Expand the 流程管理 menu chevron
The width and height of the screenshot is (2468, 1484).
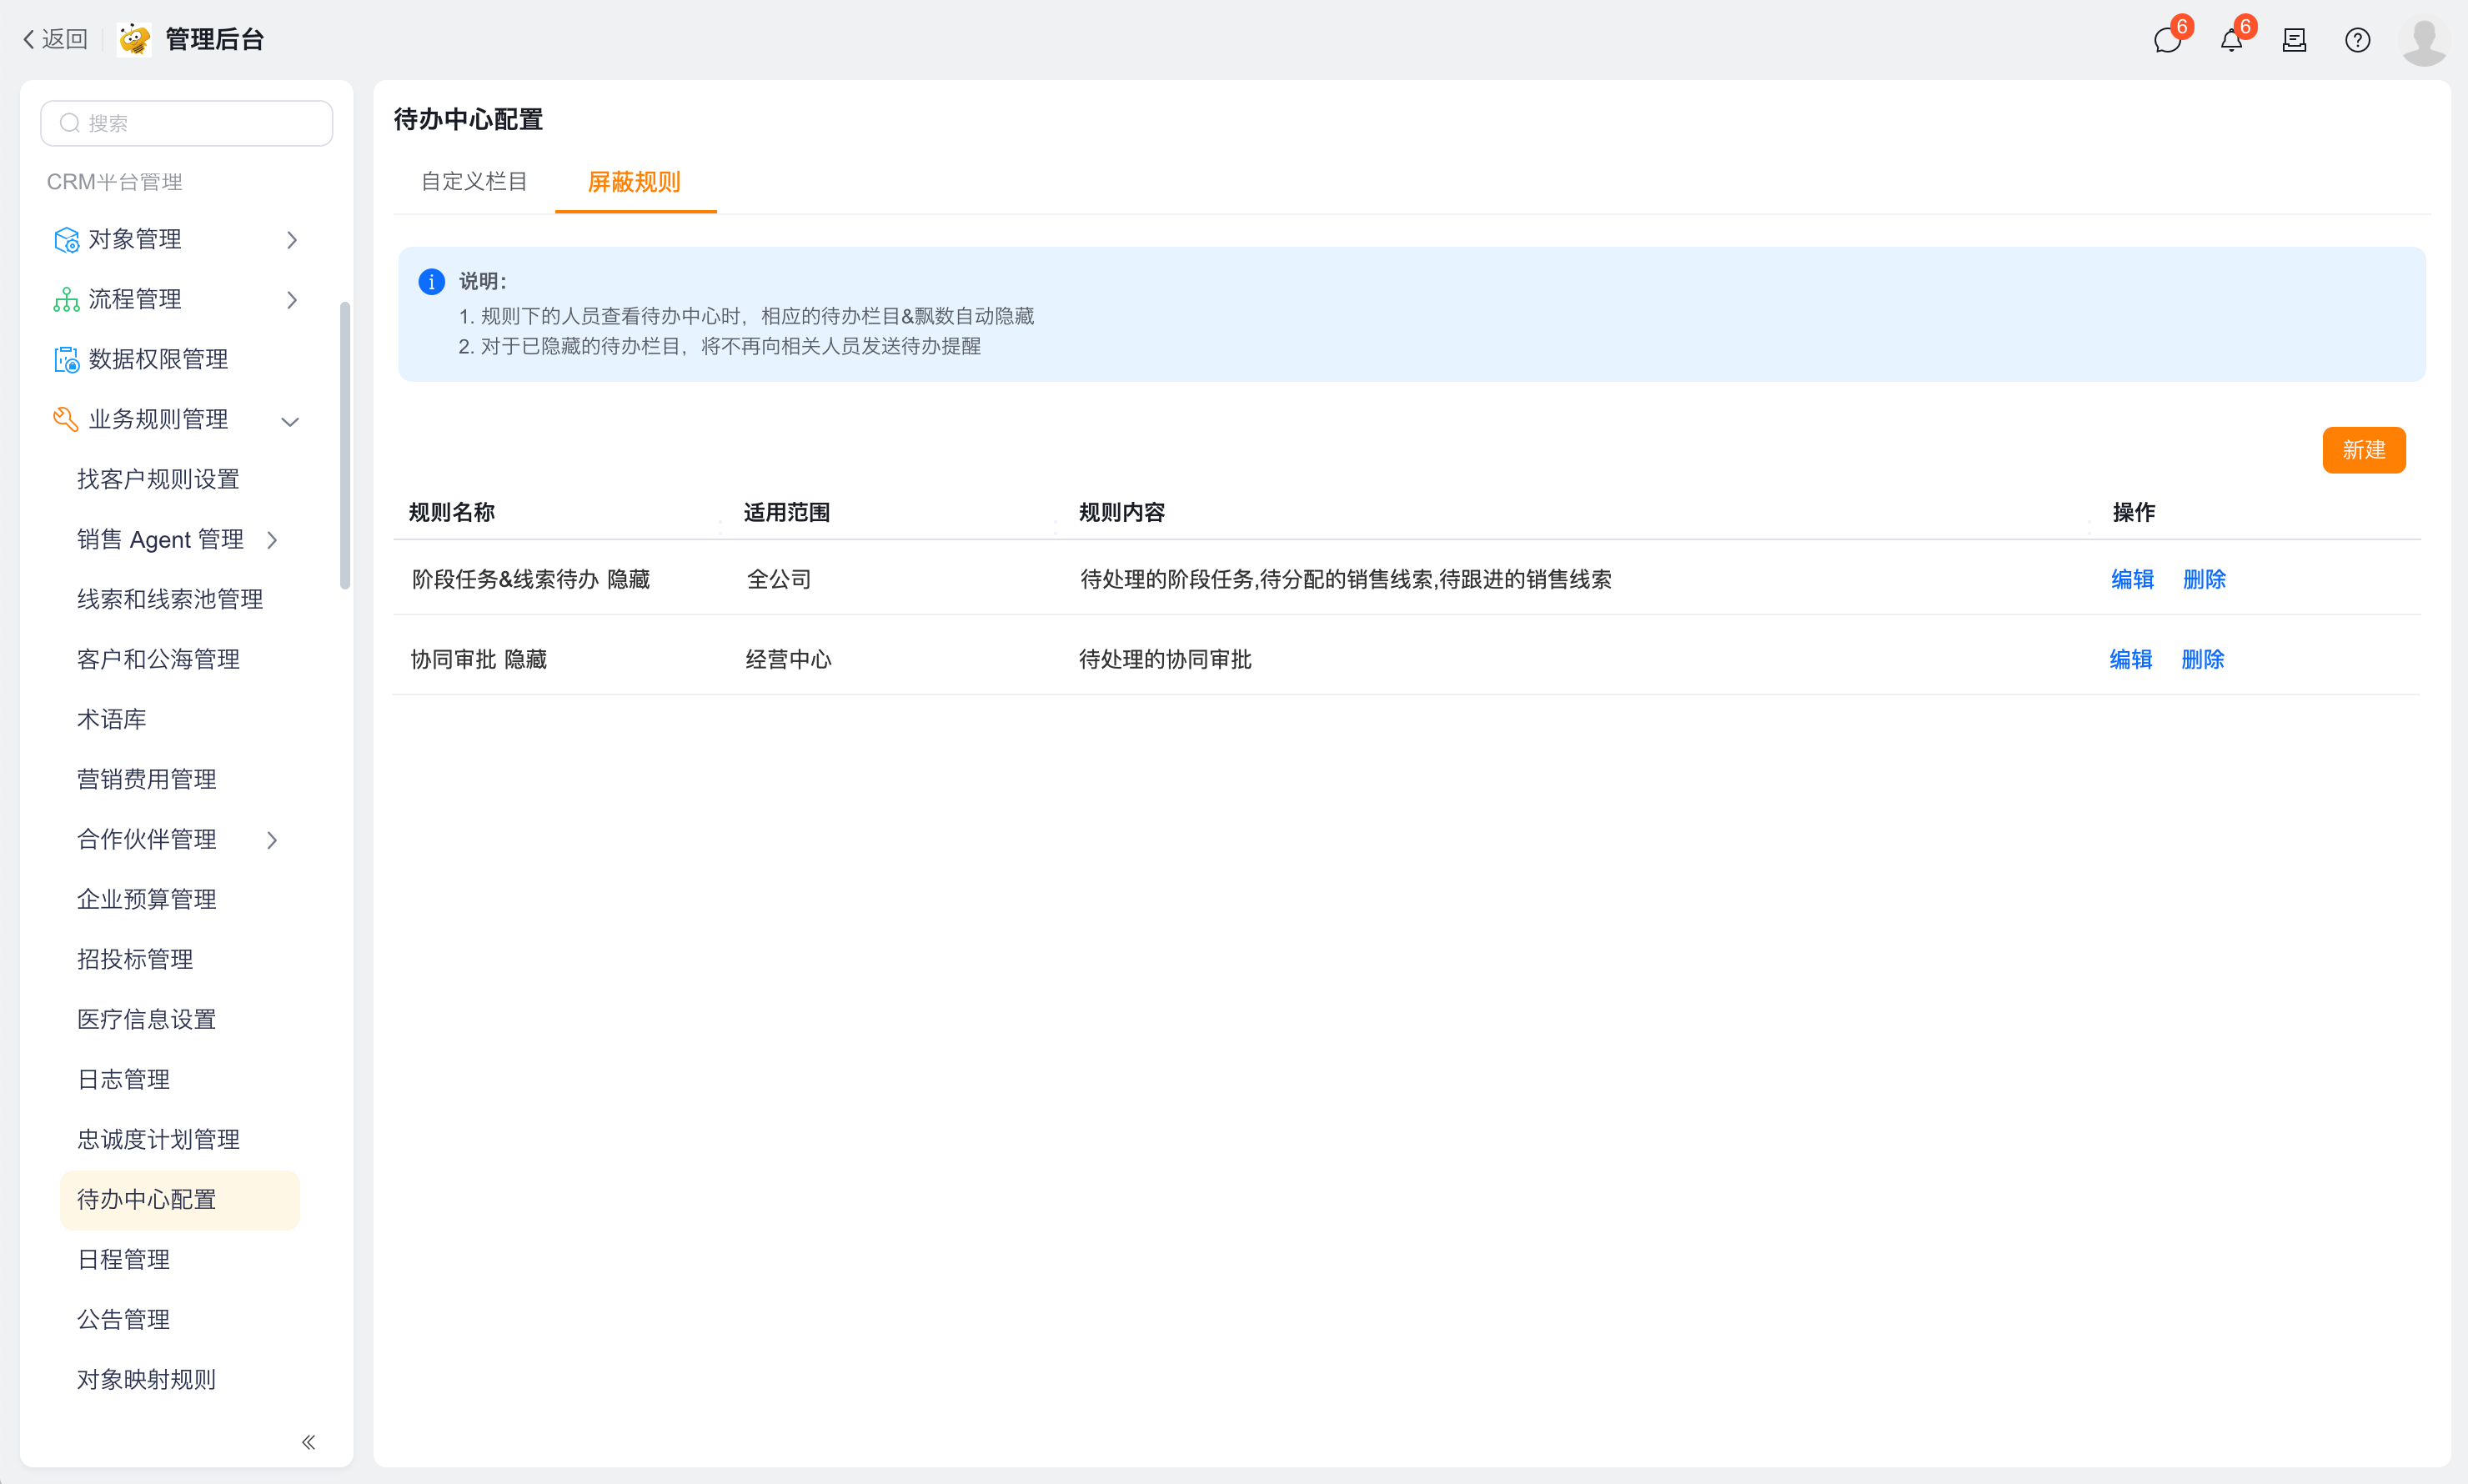tap(291, 300)
